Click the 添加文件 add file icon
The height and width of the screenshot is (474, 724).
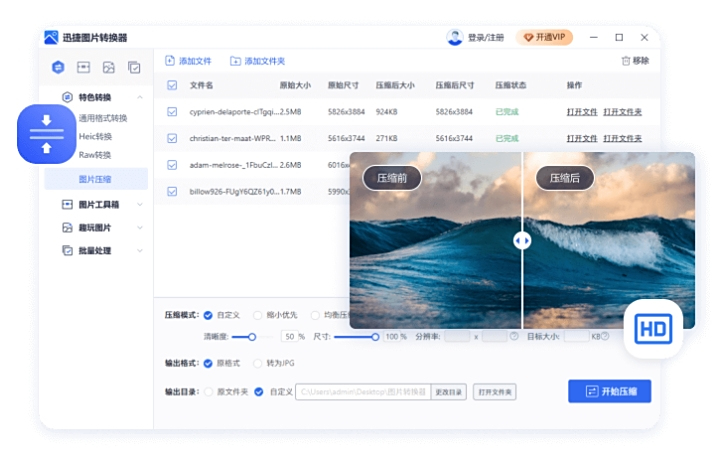[170, 61]
